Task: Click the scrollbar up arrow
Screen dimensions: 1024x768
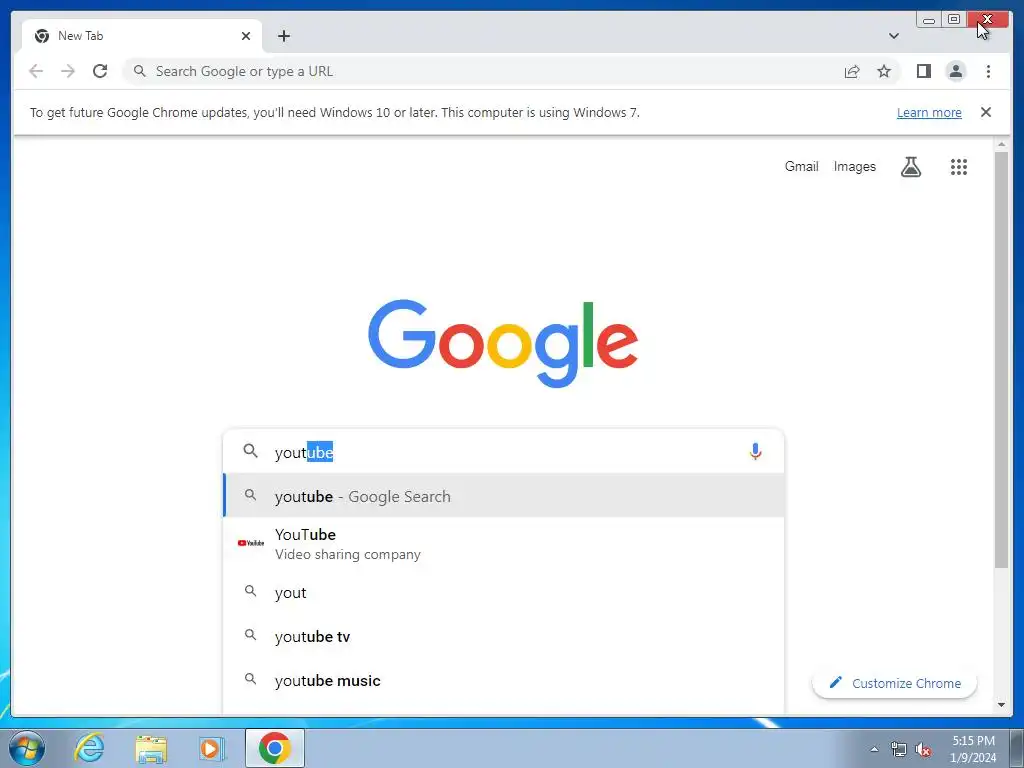Action: coord(1001,144)
